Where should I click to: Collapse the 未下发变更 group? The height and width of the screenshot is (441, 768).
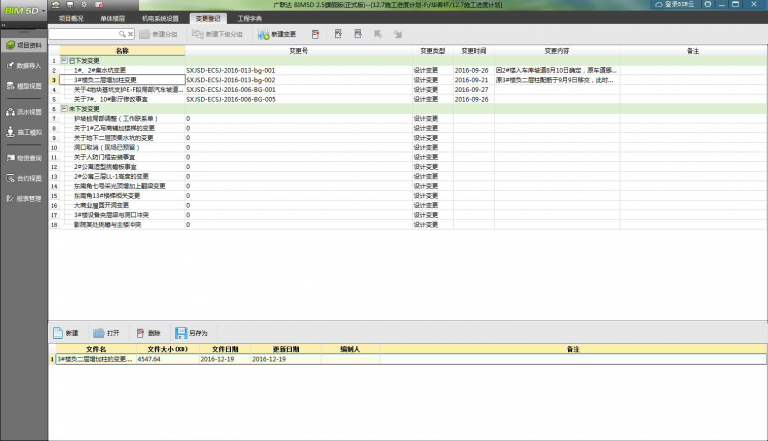64,108
